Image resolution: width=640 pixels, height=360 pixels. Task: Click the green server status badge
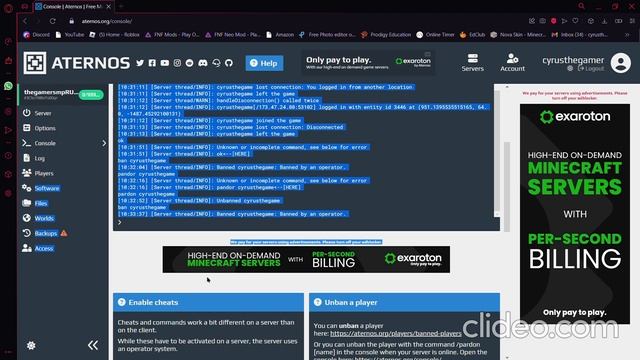(91, 95)
